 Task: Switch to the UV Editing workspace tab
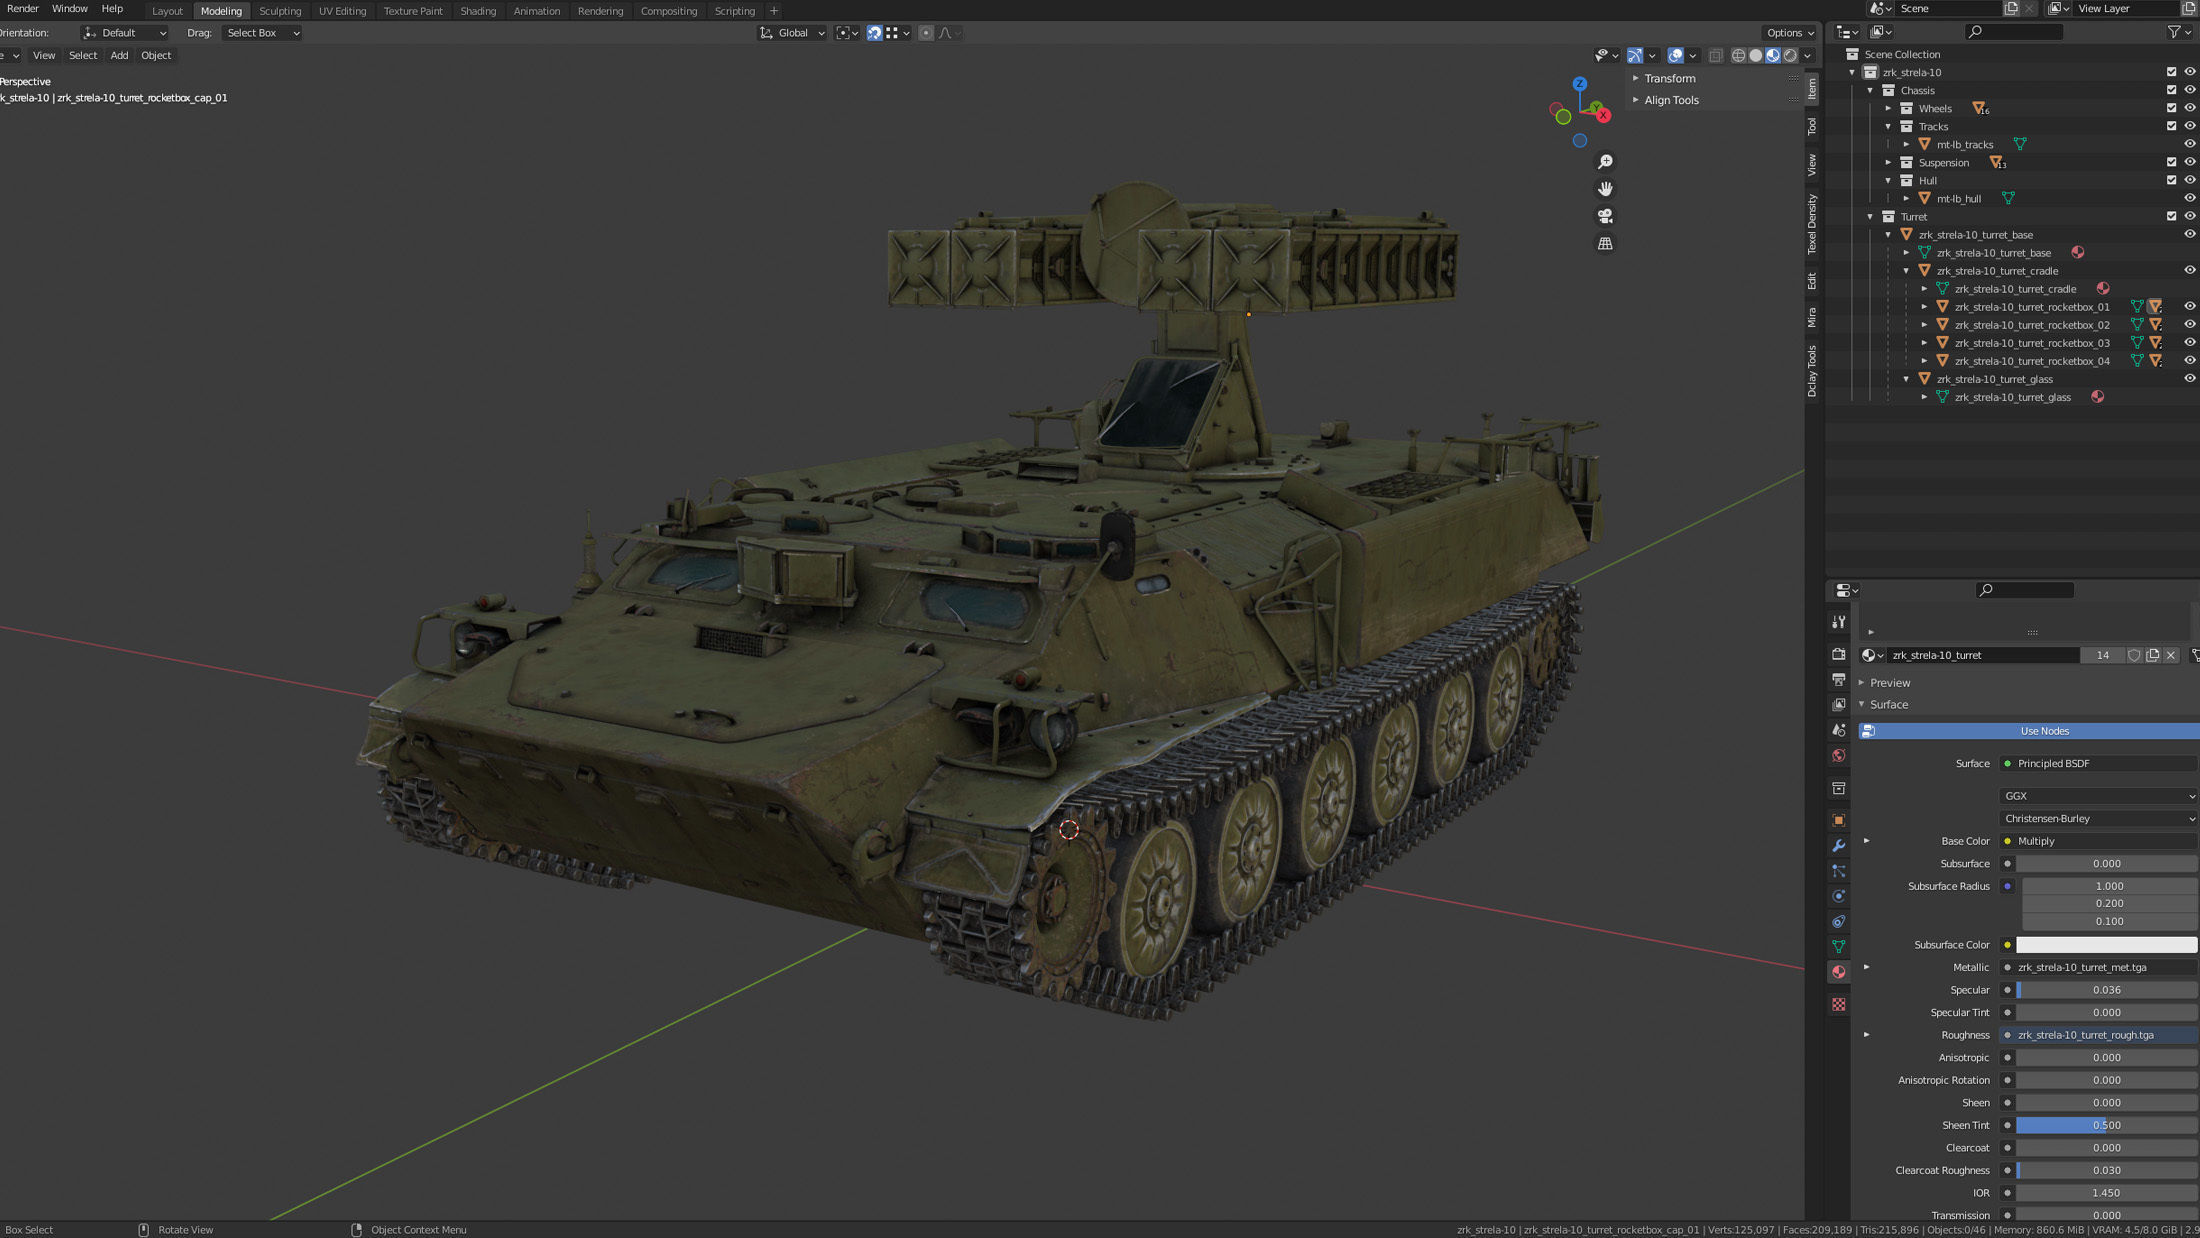pyautogui.click(x=342, y=11)
